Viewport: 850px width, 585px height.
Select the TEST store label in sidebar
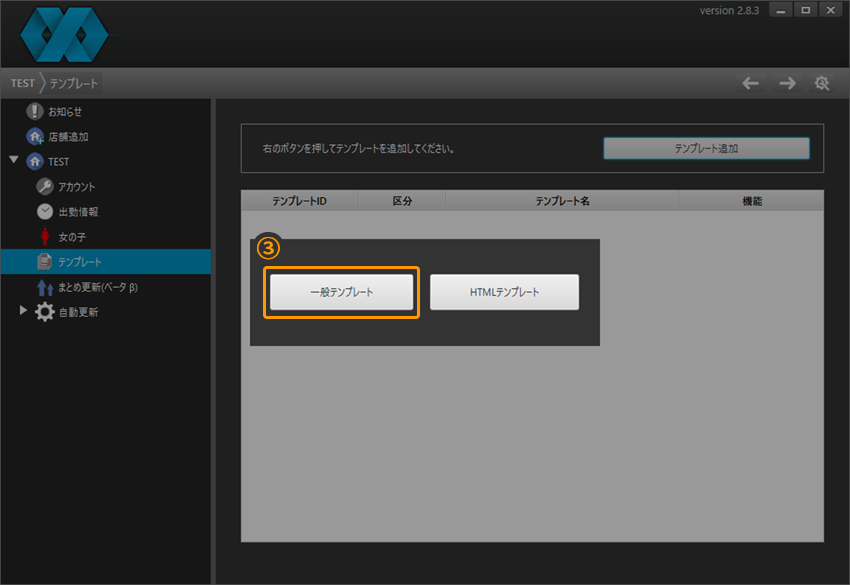(x=59, y=162)
